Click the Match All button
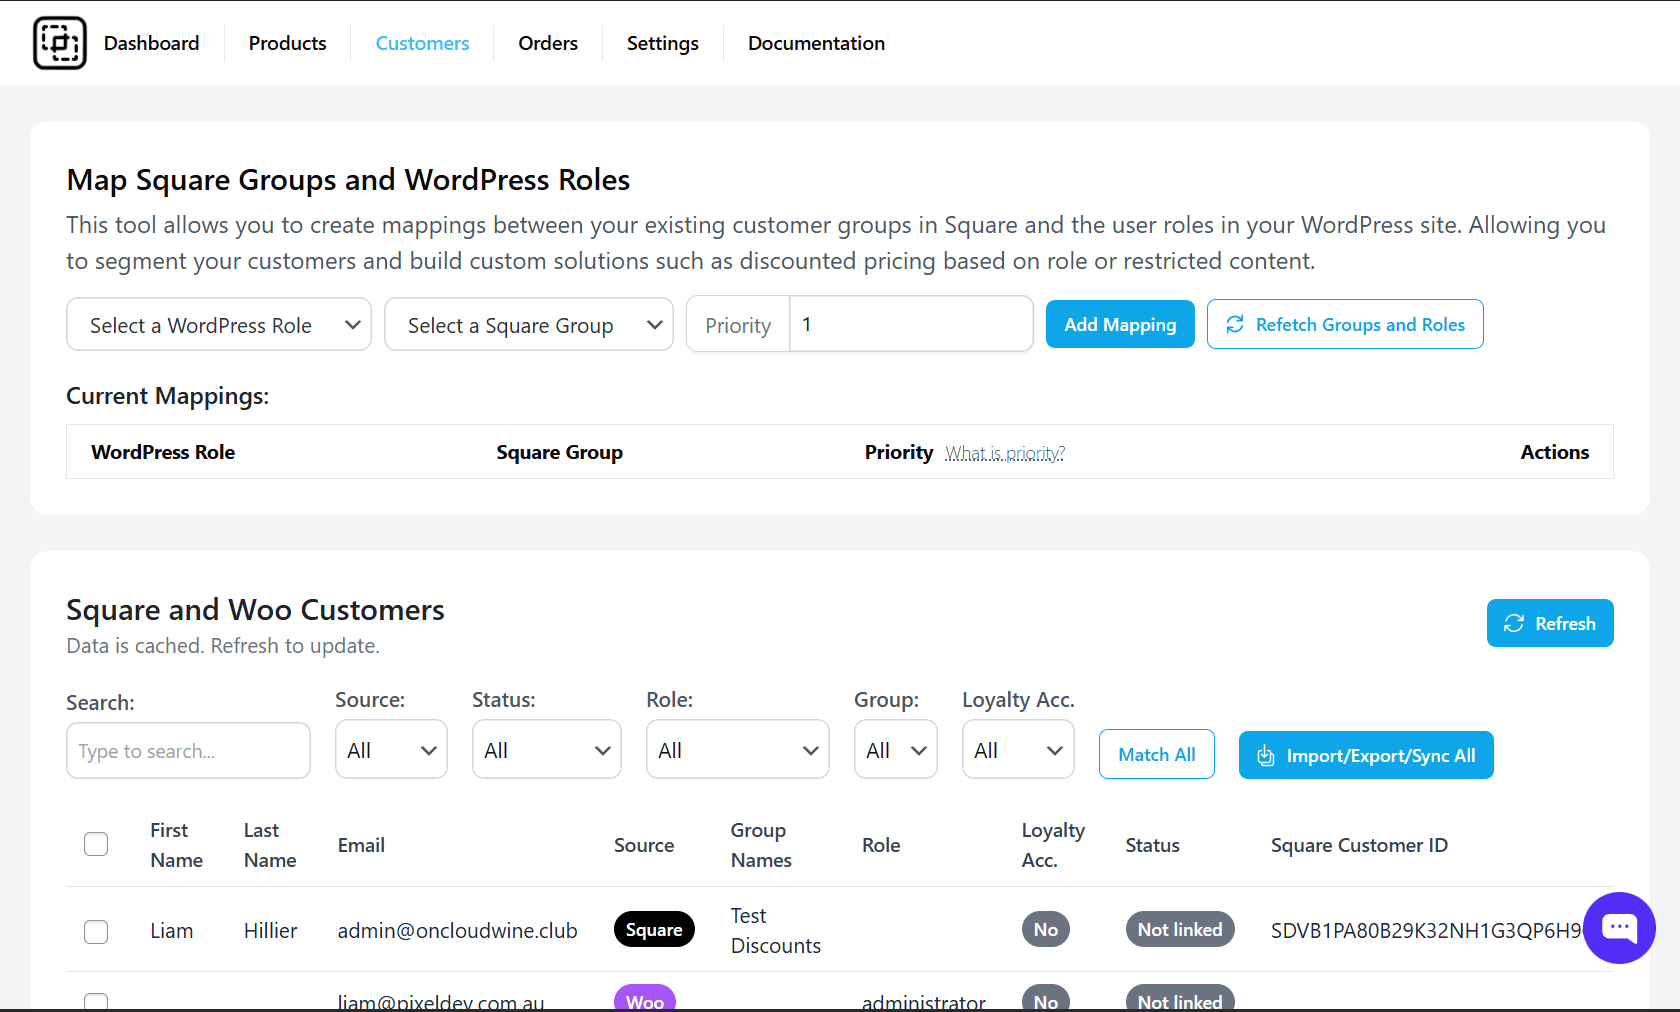Screen dimensions: 1680x1012 click(x=1157, y=754)
